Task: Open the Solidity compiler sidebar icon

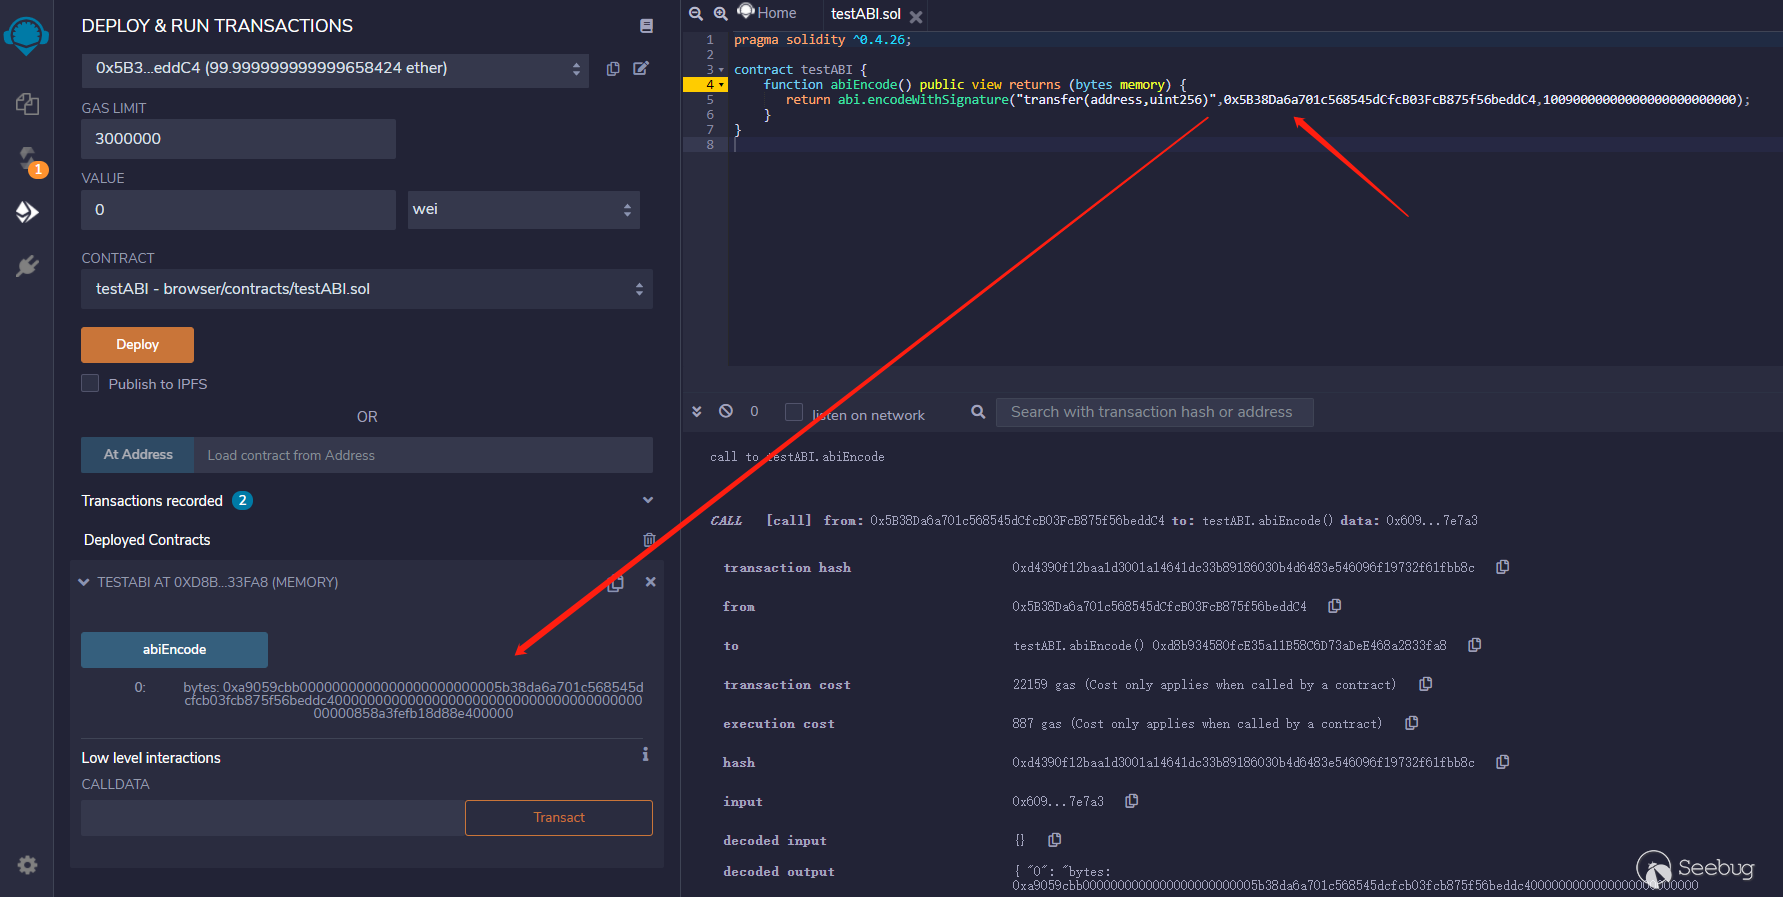Action: point(27,158)
